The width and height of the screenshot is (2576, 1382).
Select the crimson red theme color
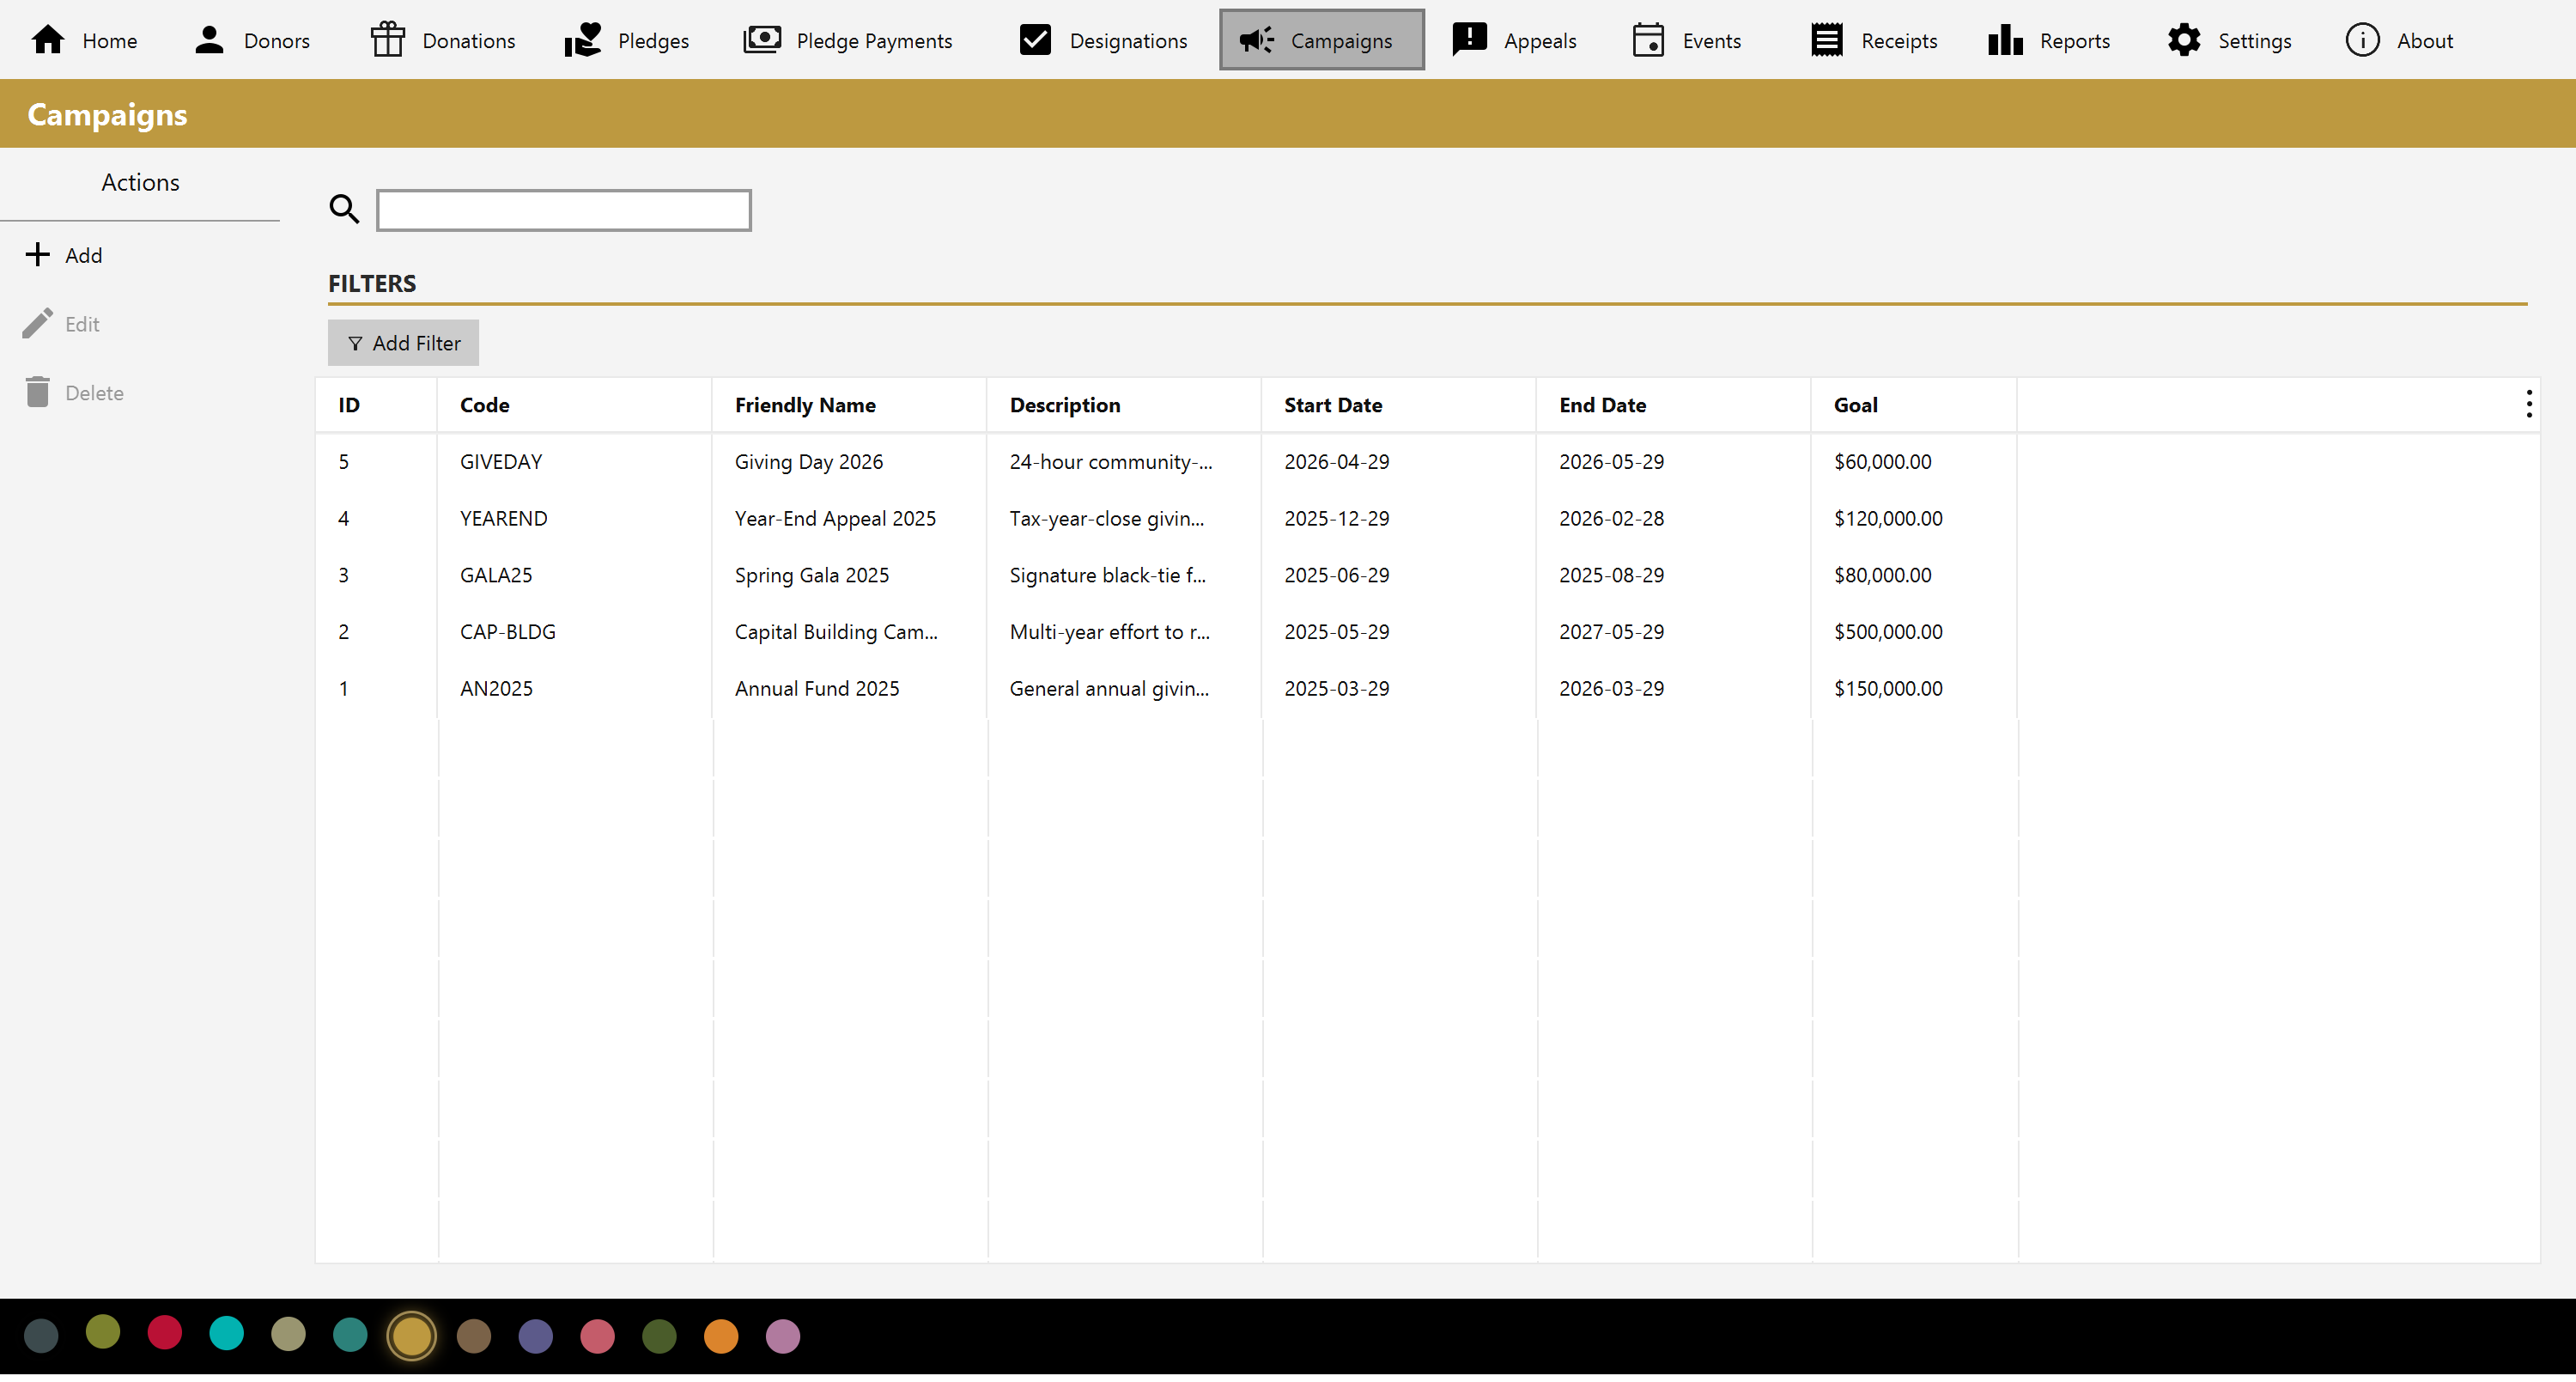pyautogui.click(x=164, y=1332)
